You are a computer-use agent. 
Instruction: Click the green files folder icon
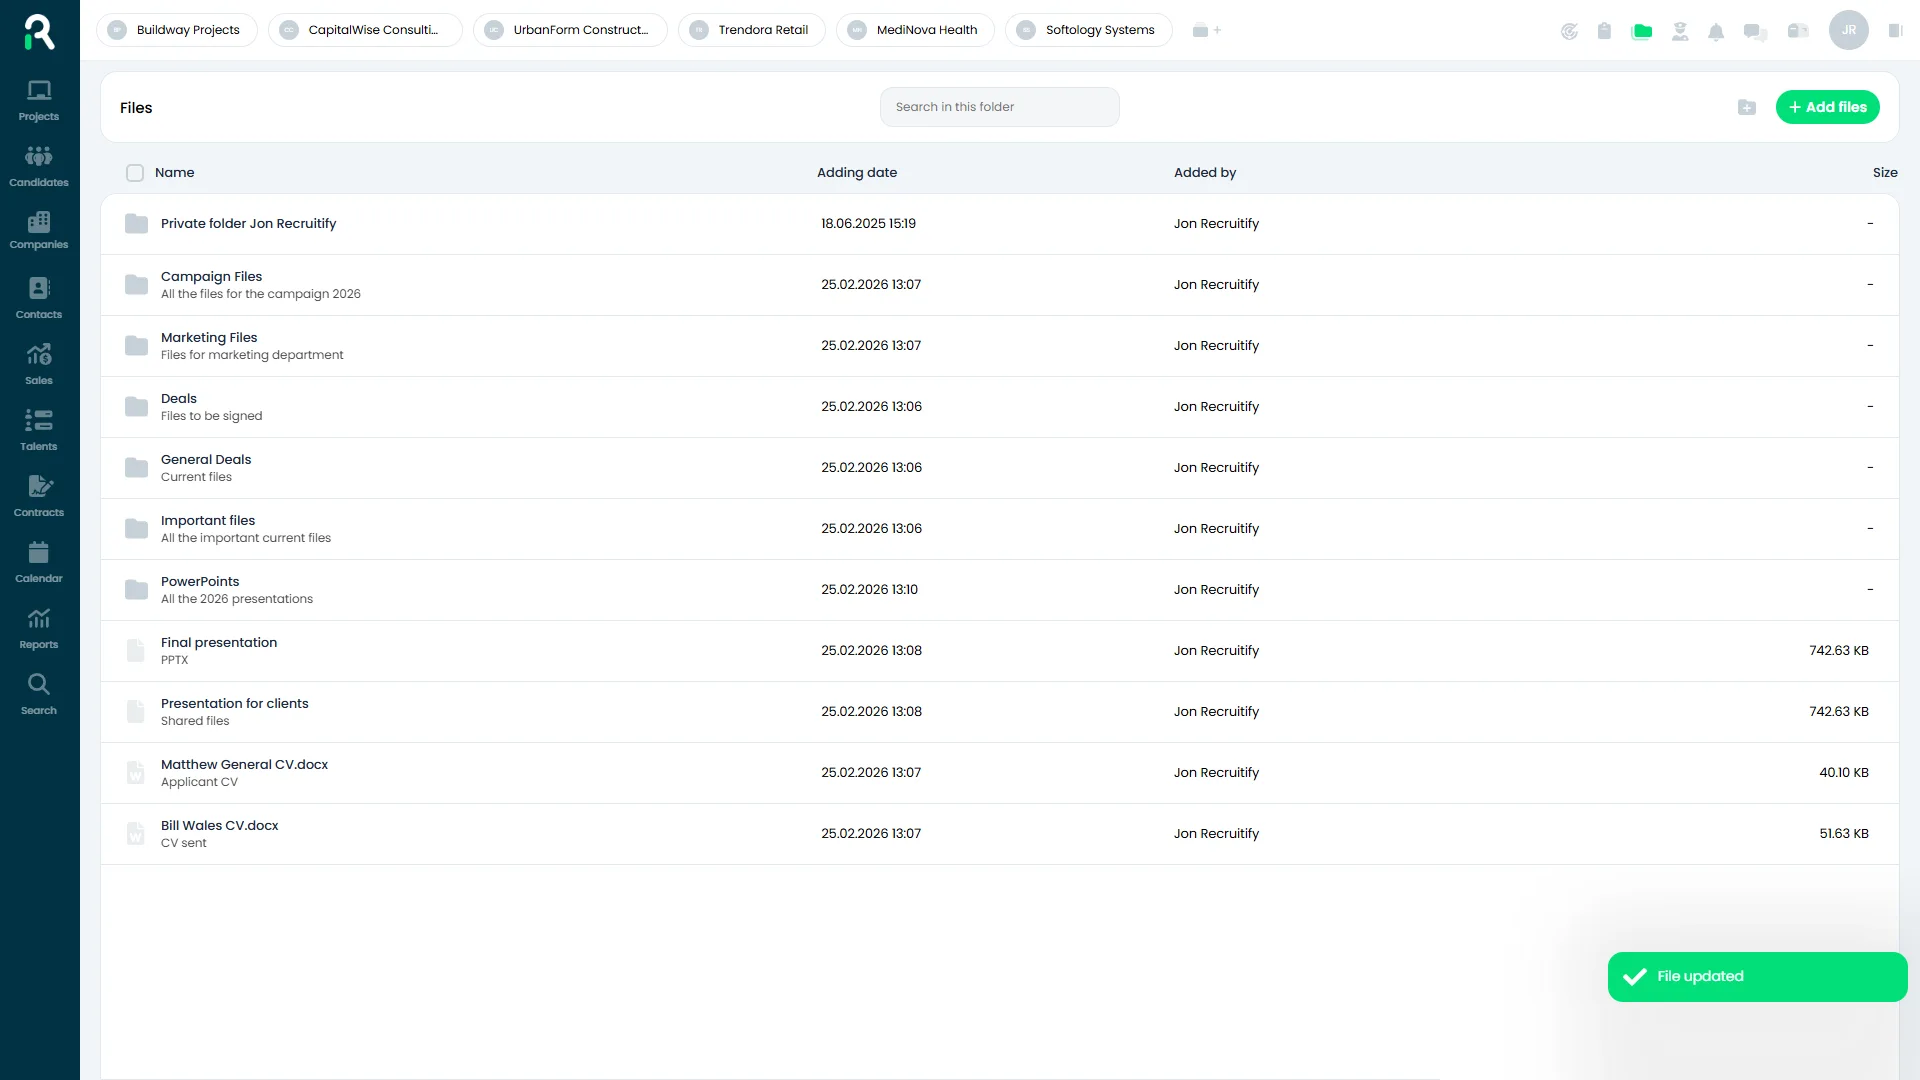click(1642, 31)
